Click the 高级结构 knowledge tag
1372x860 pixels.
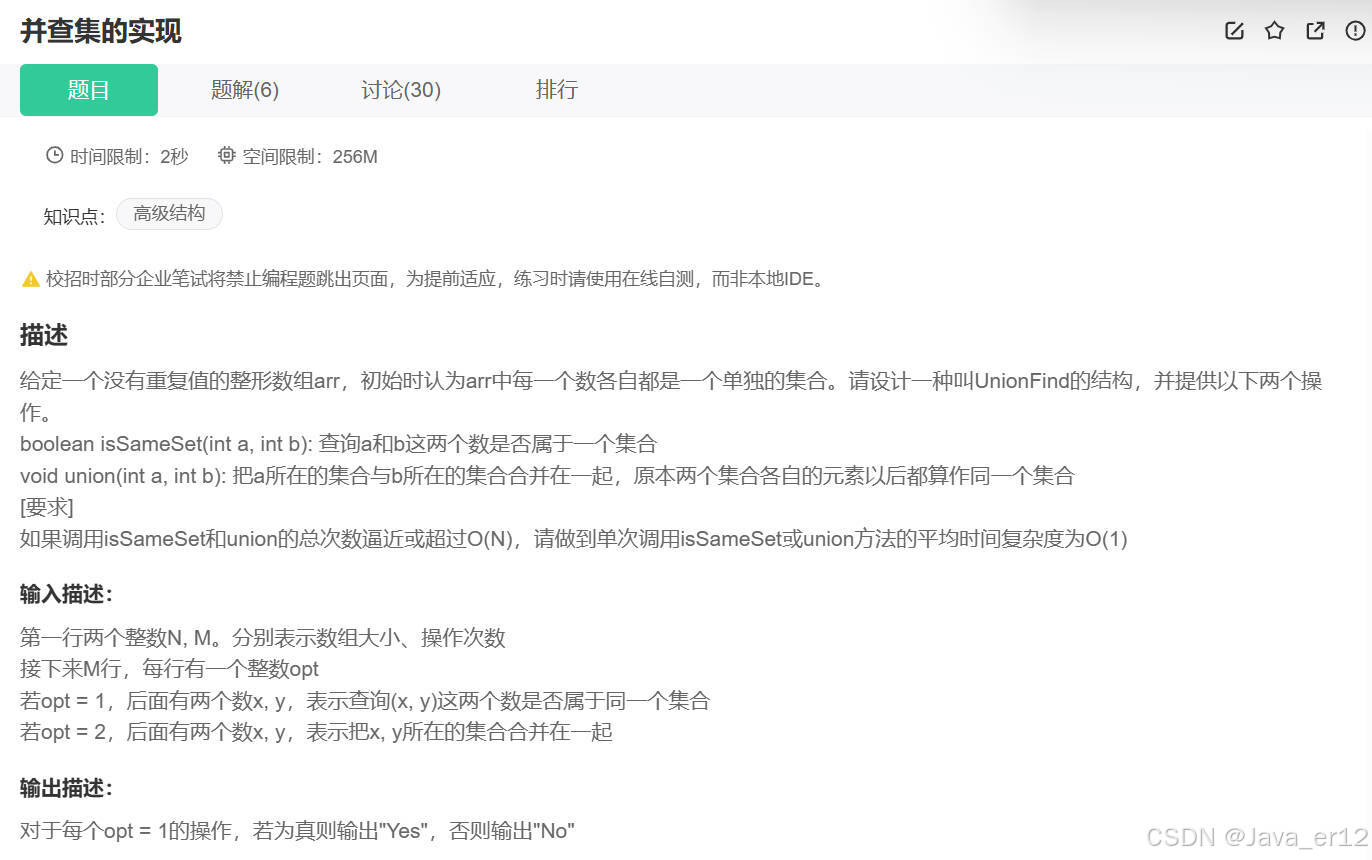[x=169, y=213]
